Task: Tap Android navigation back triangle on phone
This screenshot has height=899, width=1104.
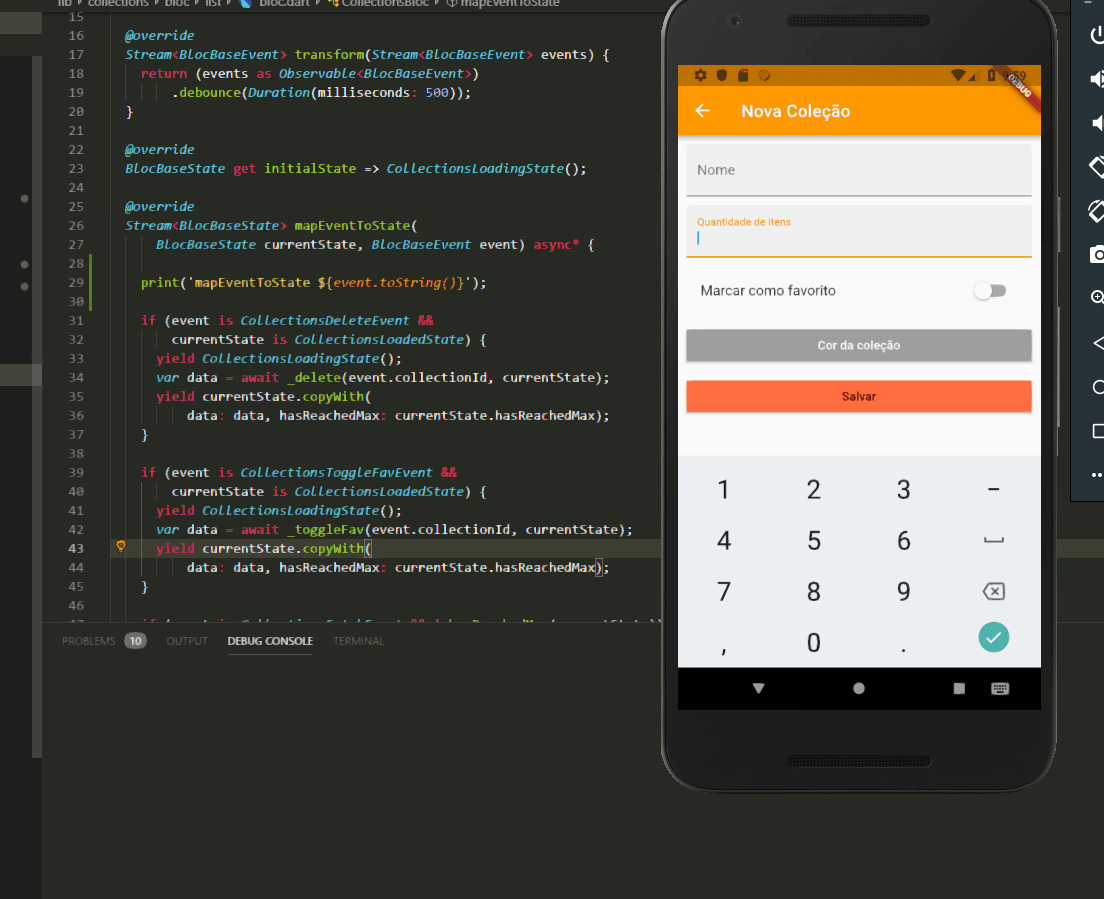Action: pos(758,689)
